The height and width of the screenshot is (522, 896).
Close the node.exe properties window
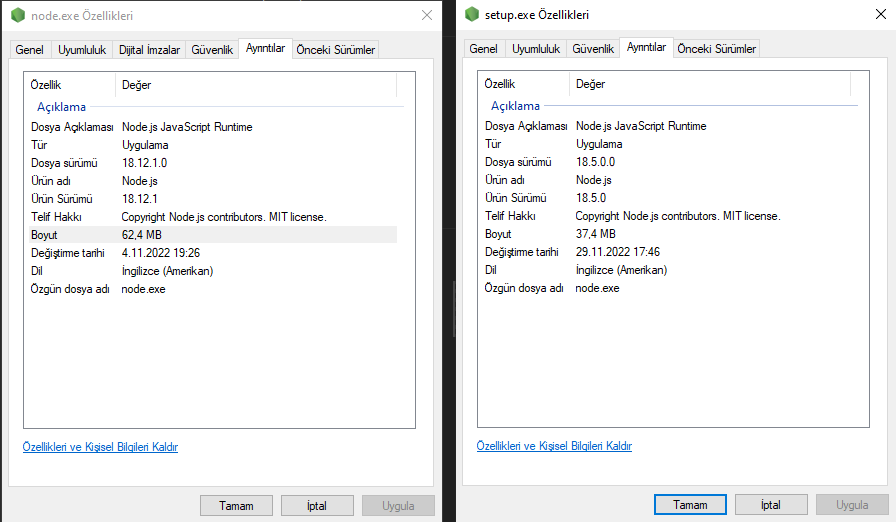tap(427, 15)
